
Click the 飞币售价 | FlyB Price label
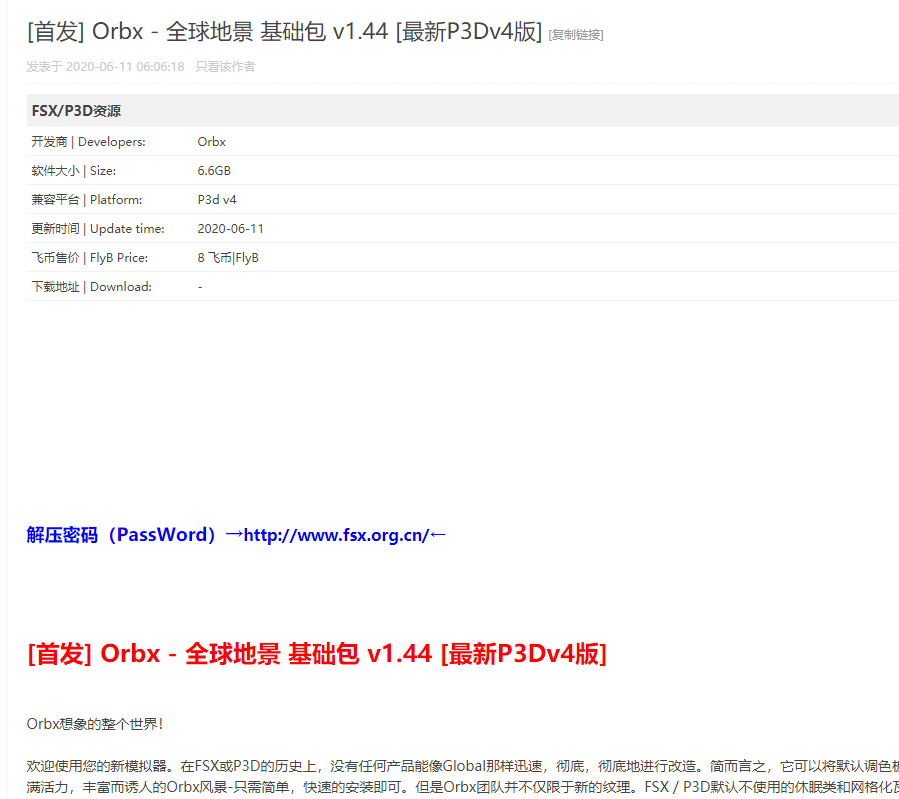pos(89,258)
